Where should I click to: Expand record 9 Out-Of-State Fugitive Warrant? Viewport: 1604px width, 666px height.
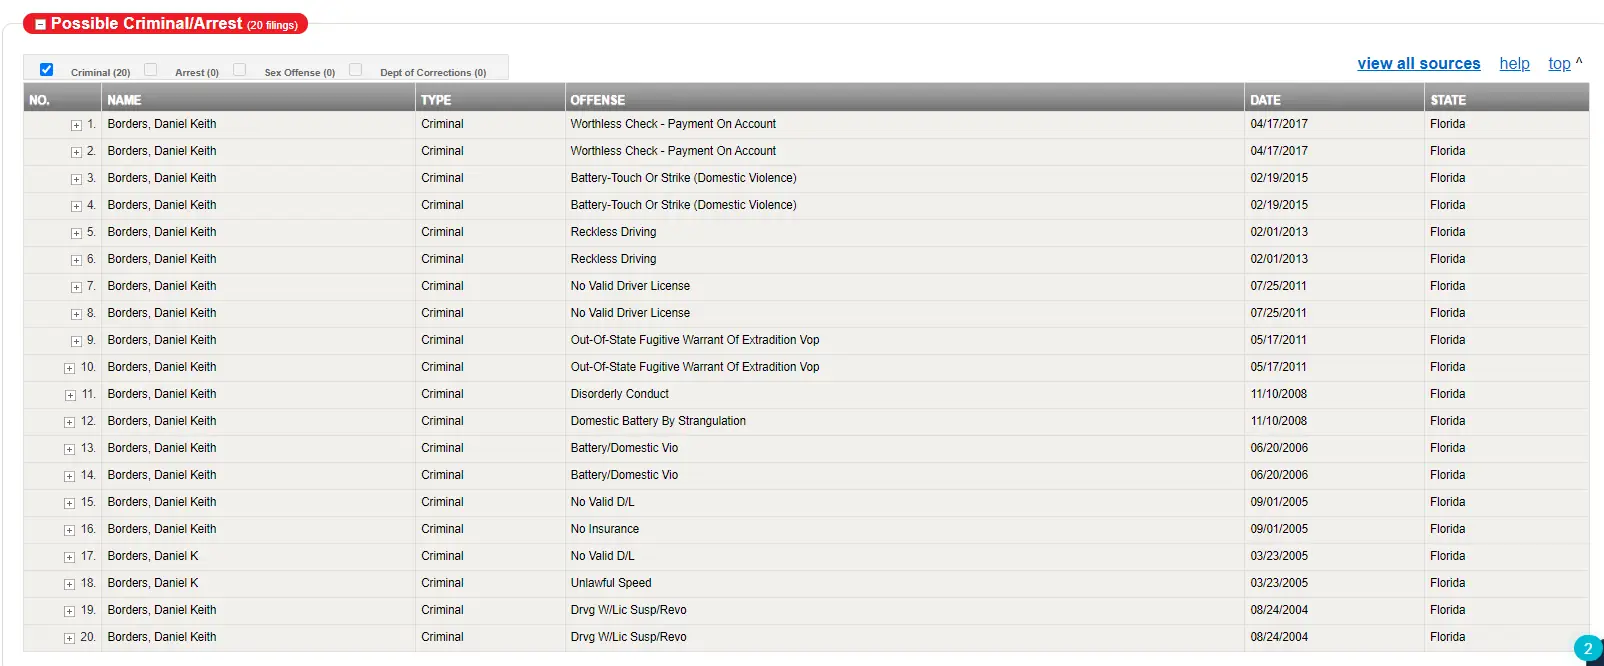(76, 341)
